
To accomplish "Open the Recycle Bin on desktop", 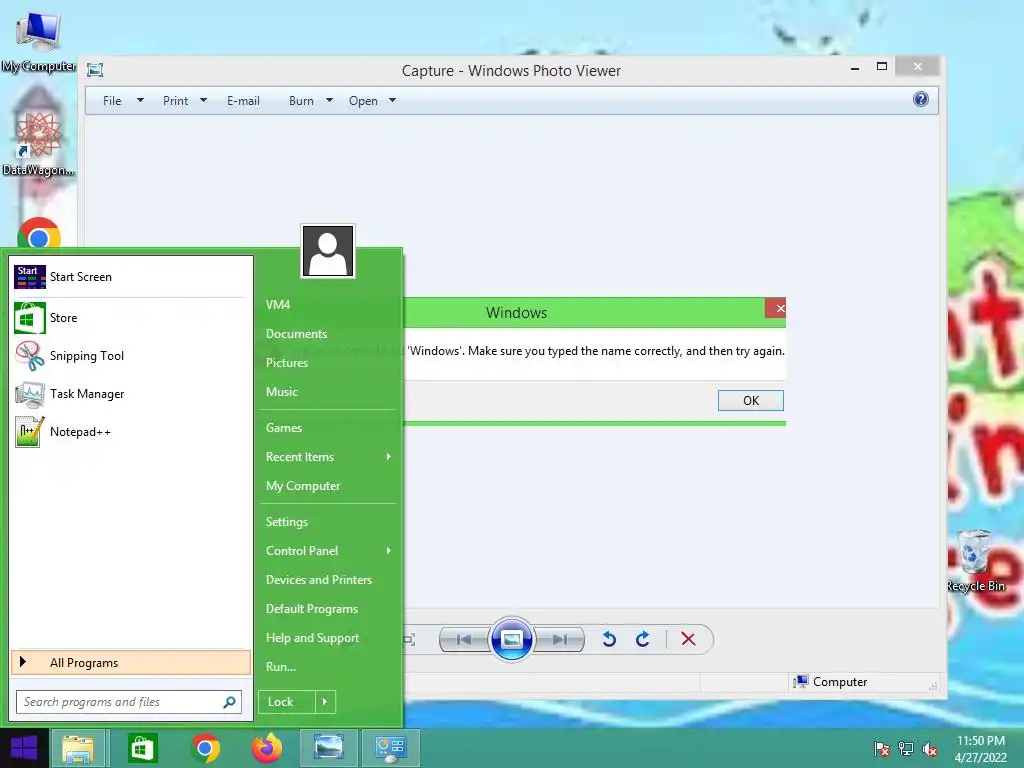I will click(976, 562).
